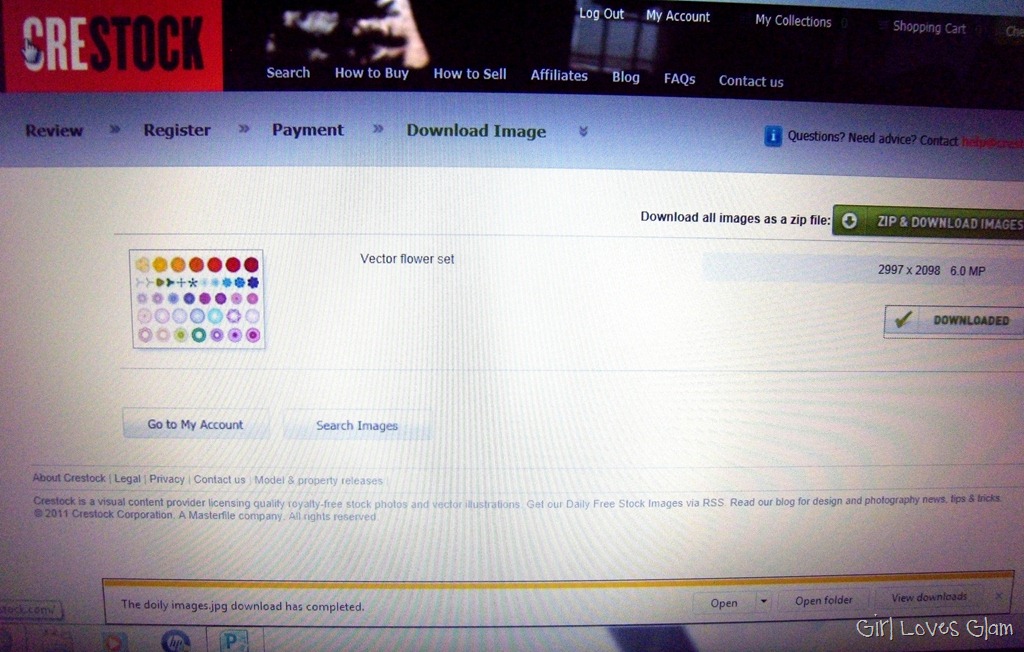Image resolution: width=1024 pixels, height=652 pixels.
Task: Click the Open folder button
Action: [824, 600]
